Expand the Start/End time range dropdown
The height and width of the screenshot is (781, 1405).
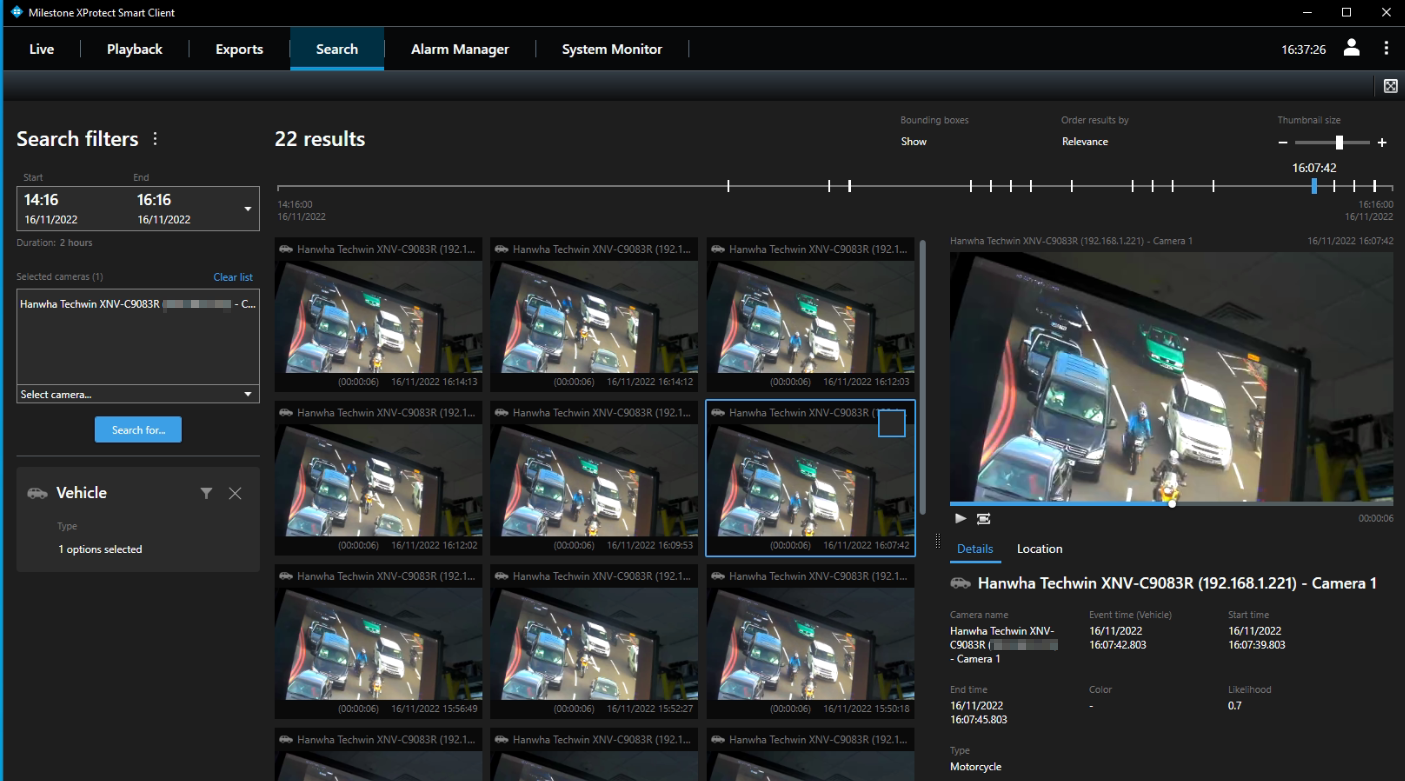[247, 209]
